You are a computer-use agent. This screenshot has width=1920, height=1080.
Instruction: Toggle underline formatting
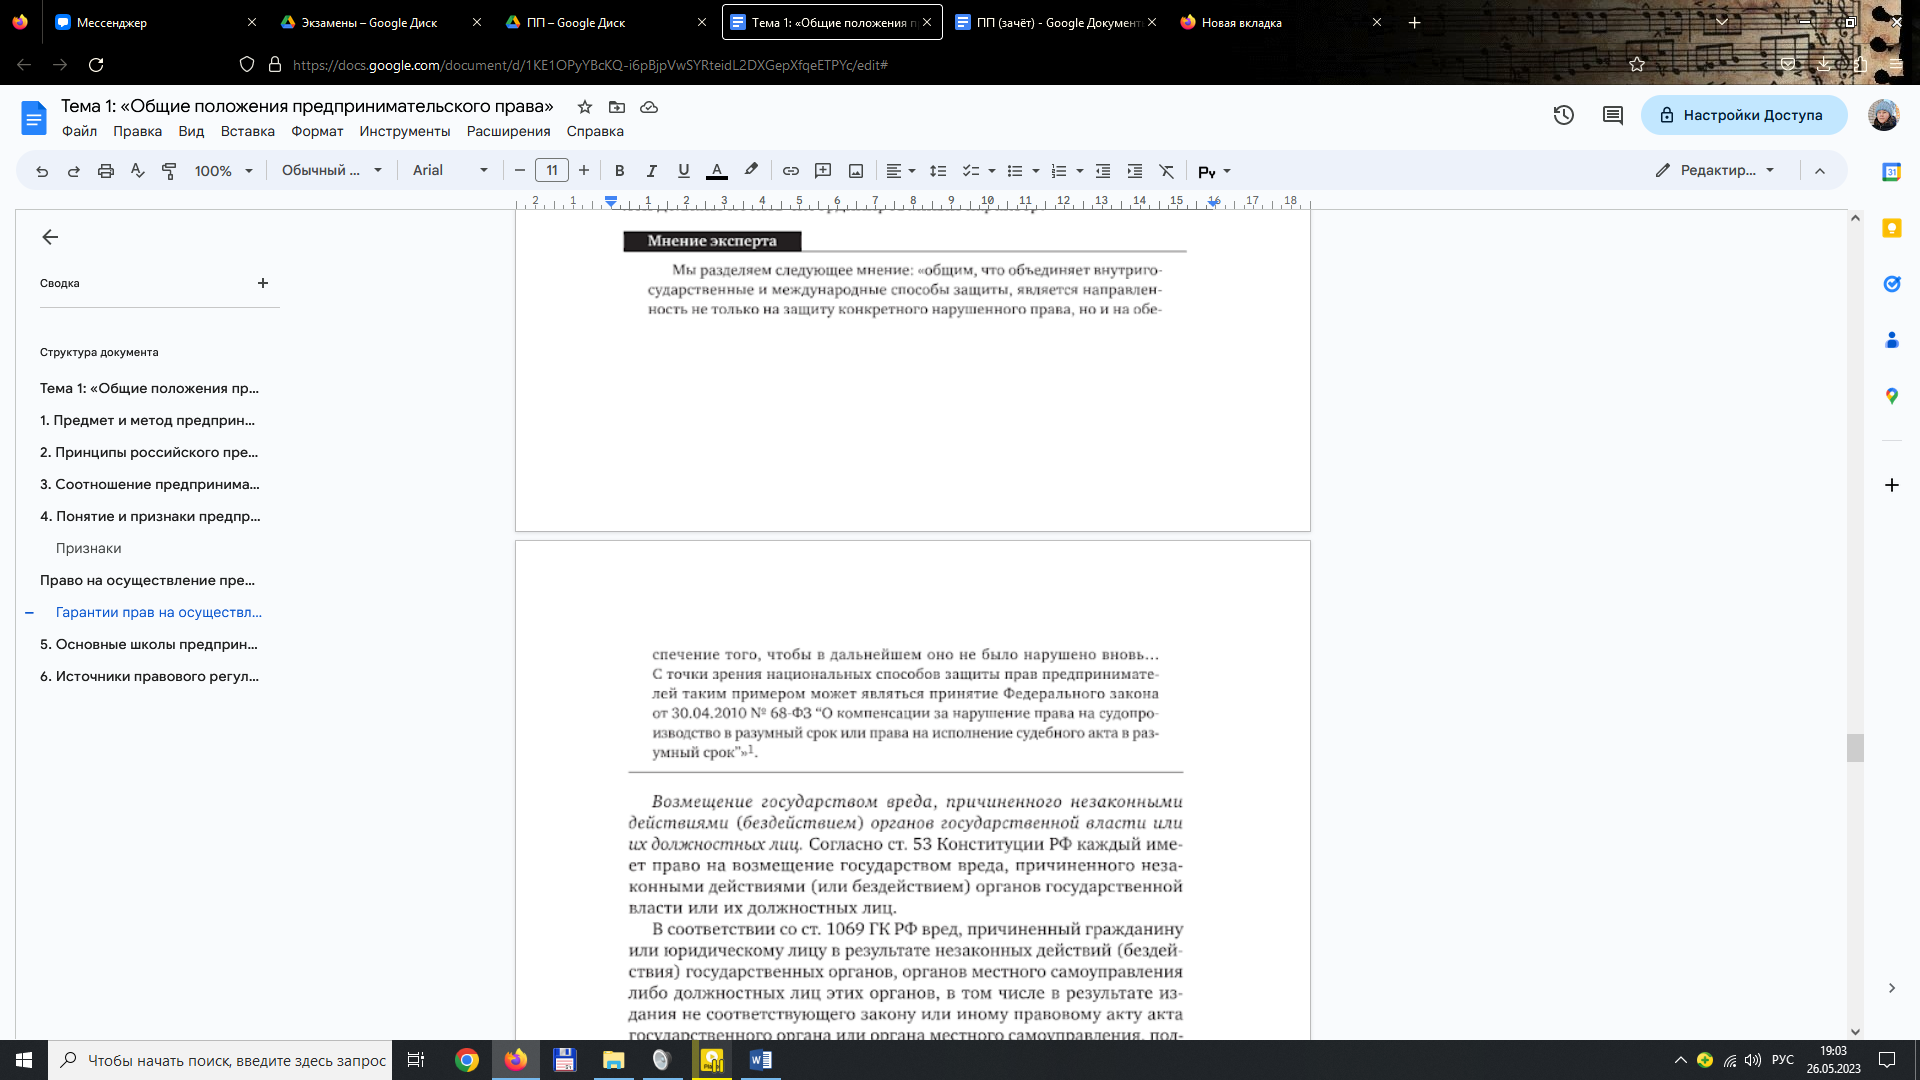(684, 171)
